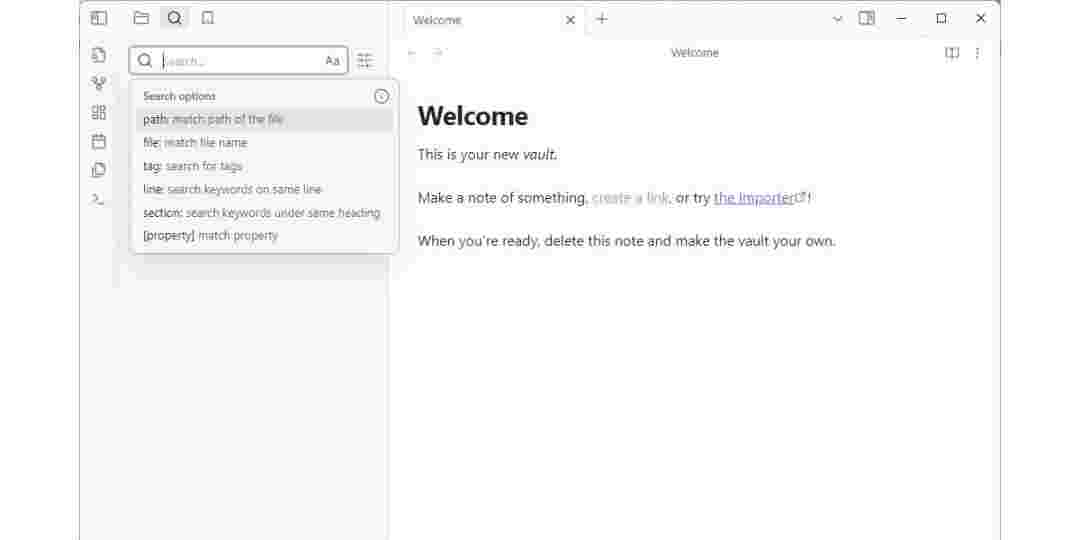Open the command palette icon
The image size is (1080, 540).
pyautogui.click(x=99, y=199)
